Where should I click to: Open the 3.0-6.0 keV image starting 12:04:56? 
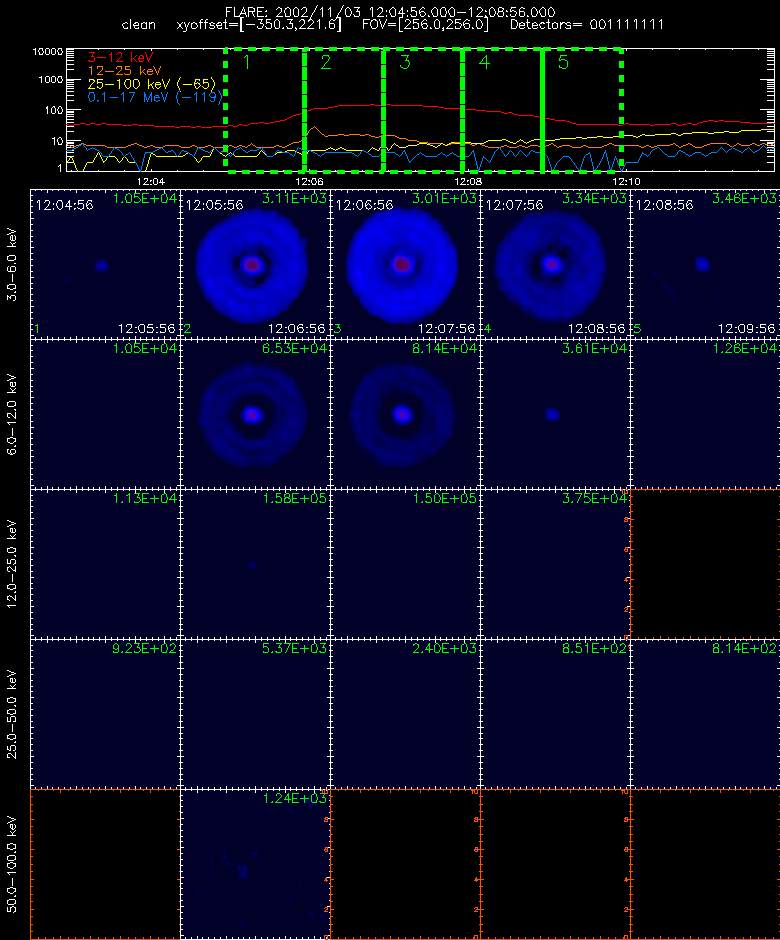[105, 264]
